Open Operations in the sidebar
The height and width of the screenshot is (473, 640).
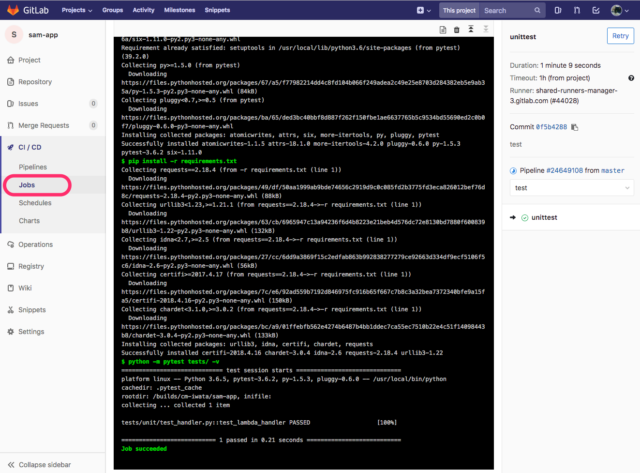pos(35,244)
